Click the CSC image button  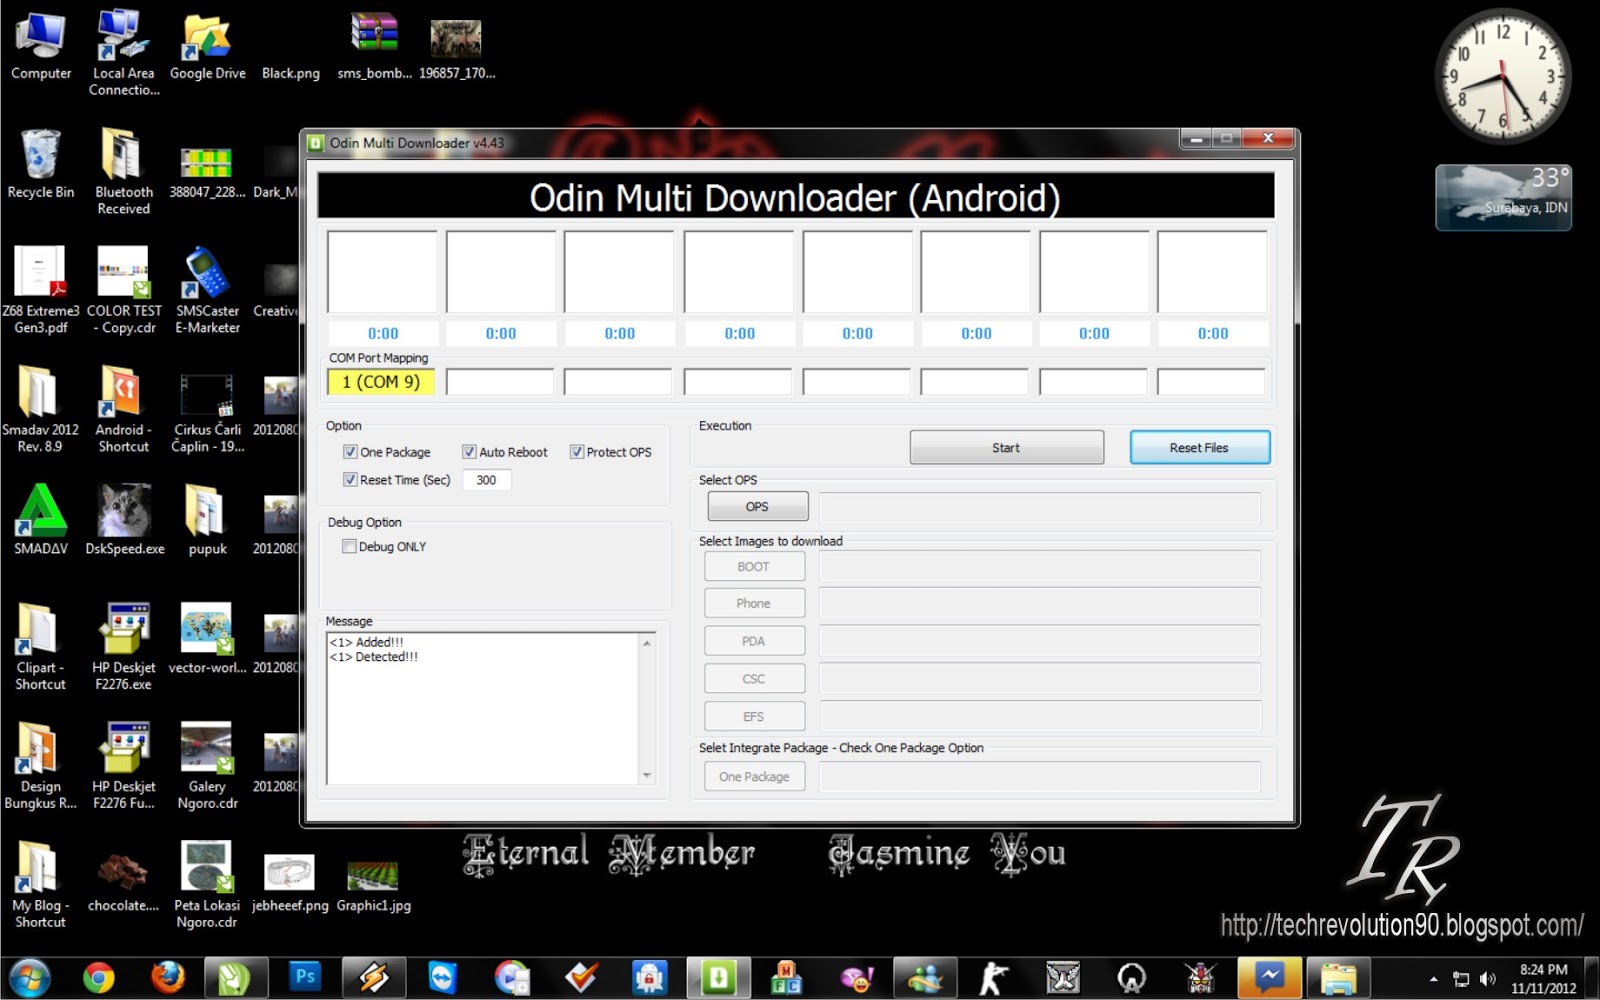754,678
